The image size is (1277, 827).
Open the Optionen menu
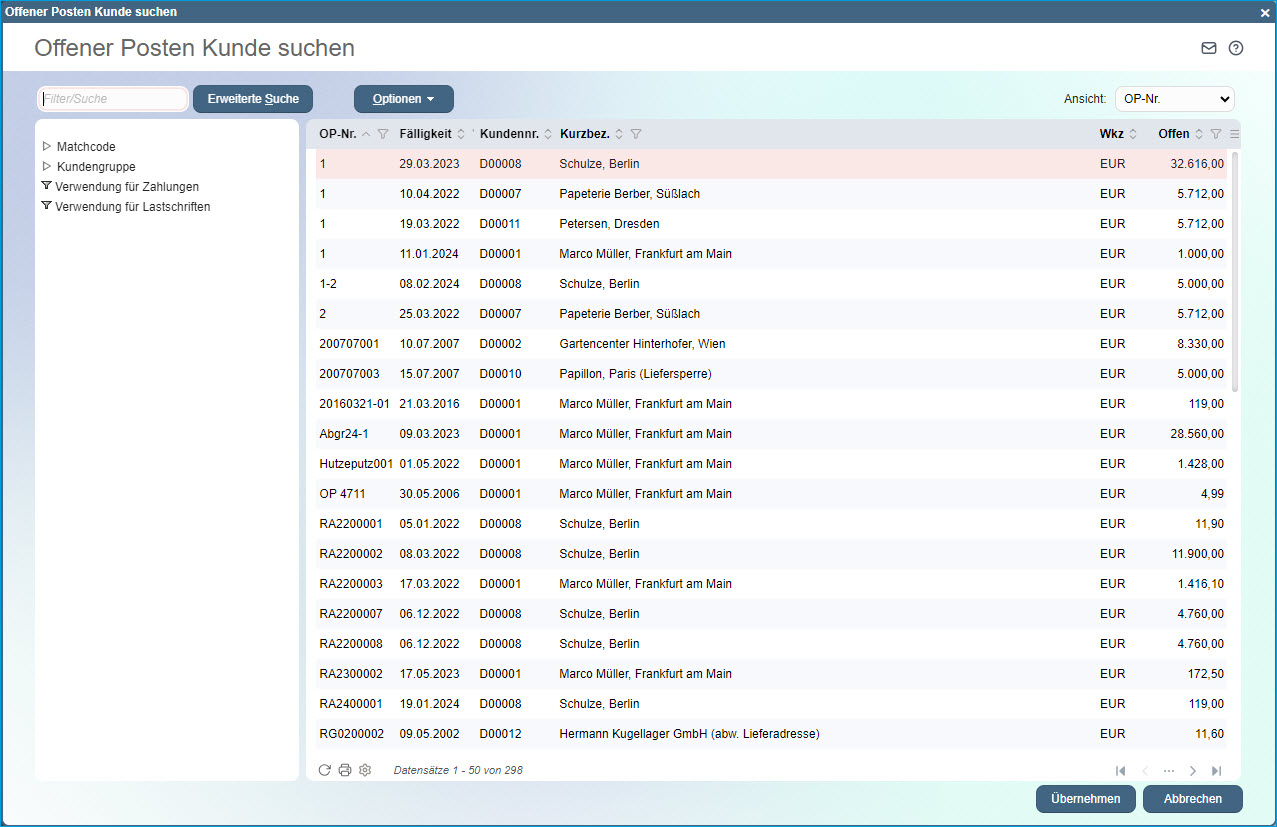click(x=403, y=99)
